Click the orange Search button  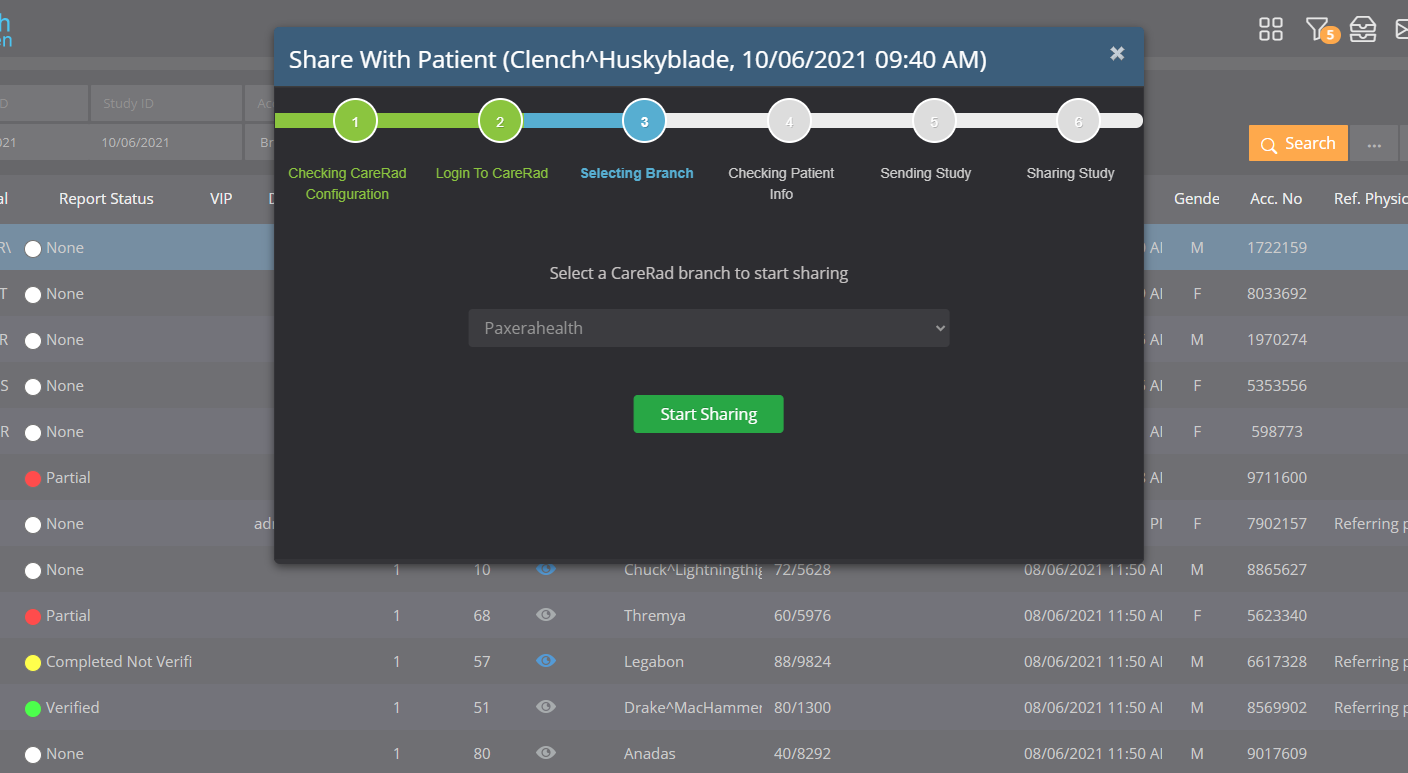[x=1297, y=144]
